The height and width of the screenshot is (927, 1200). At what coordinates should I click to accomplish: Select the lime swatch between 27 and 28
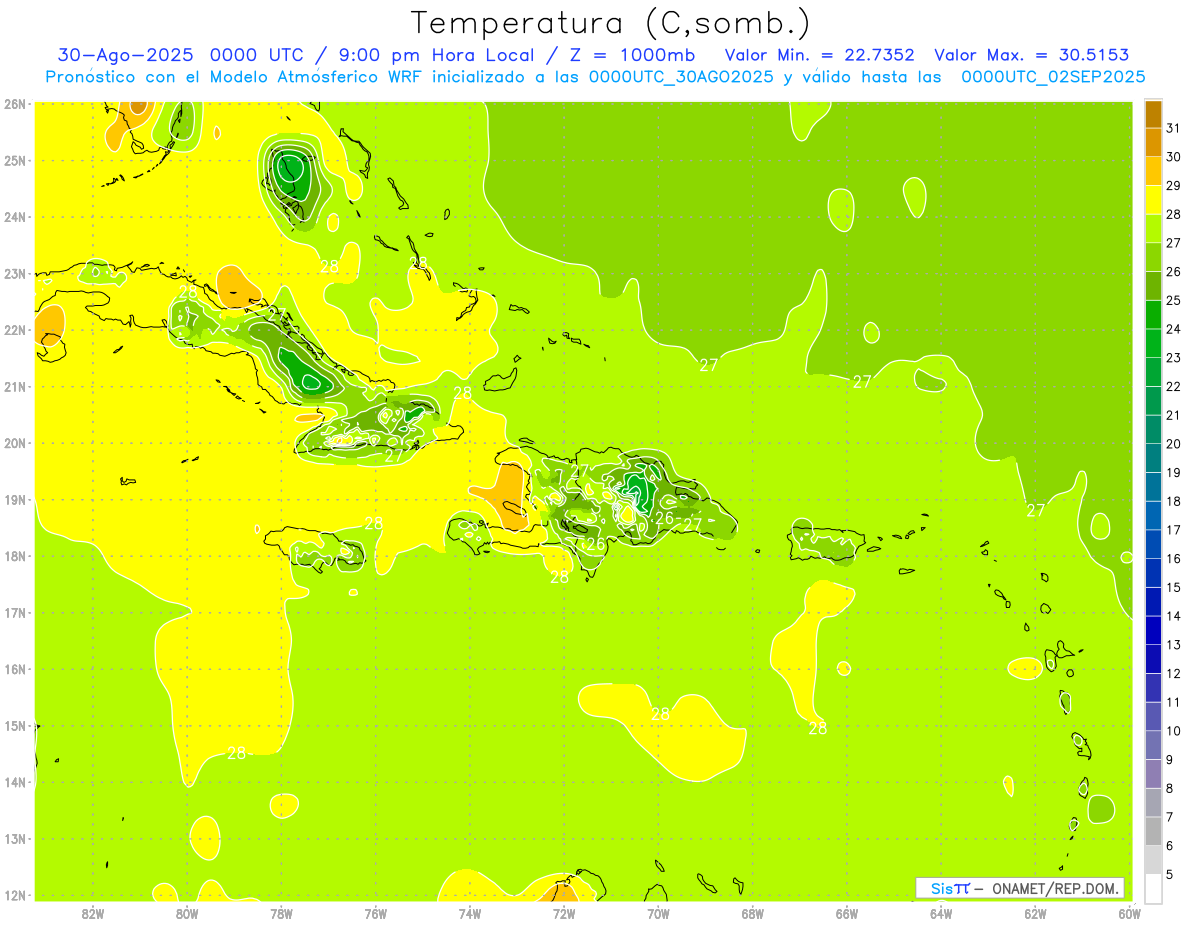pyautogui.click(x=1153, y=228)
